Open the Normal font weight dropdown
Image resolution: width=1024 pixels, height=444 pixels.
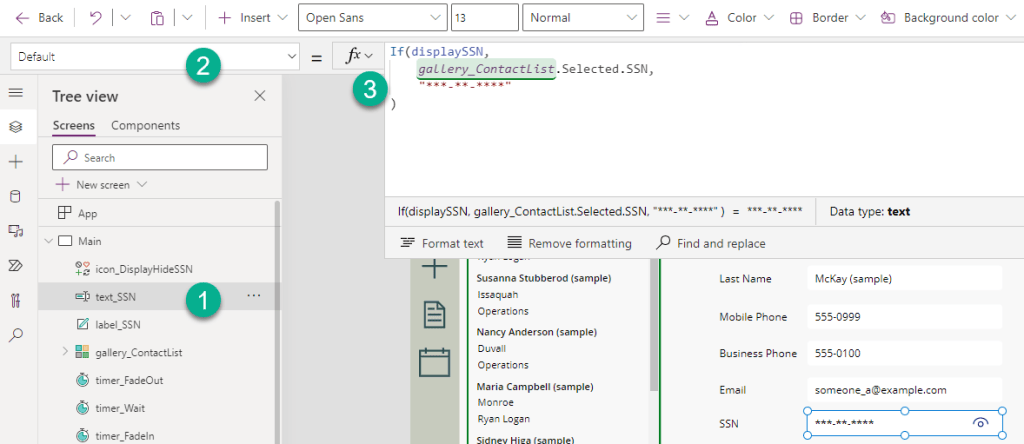coord(583,18)
